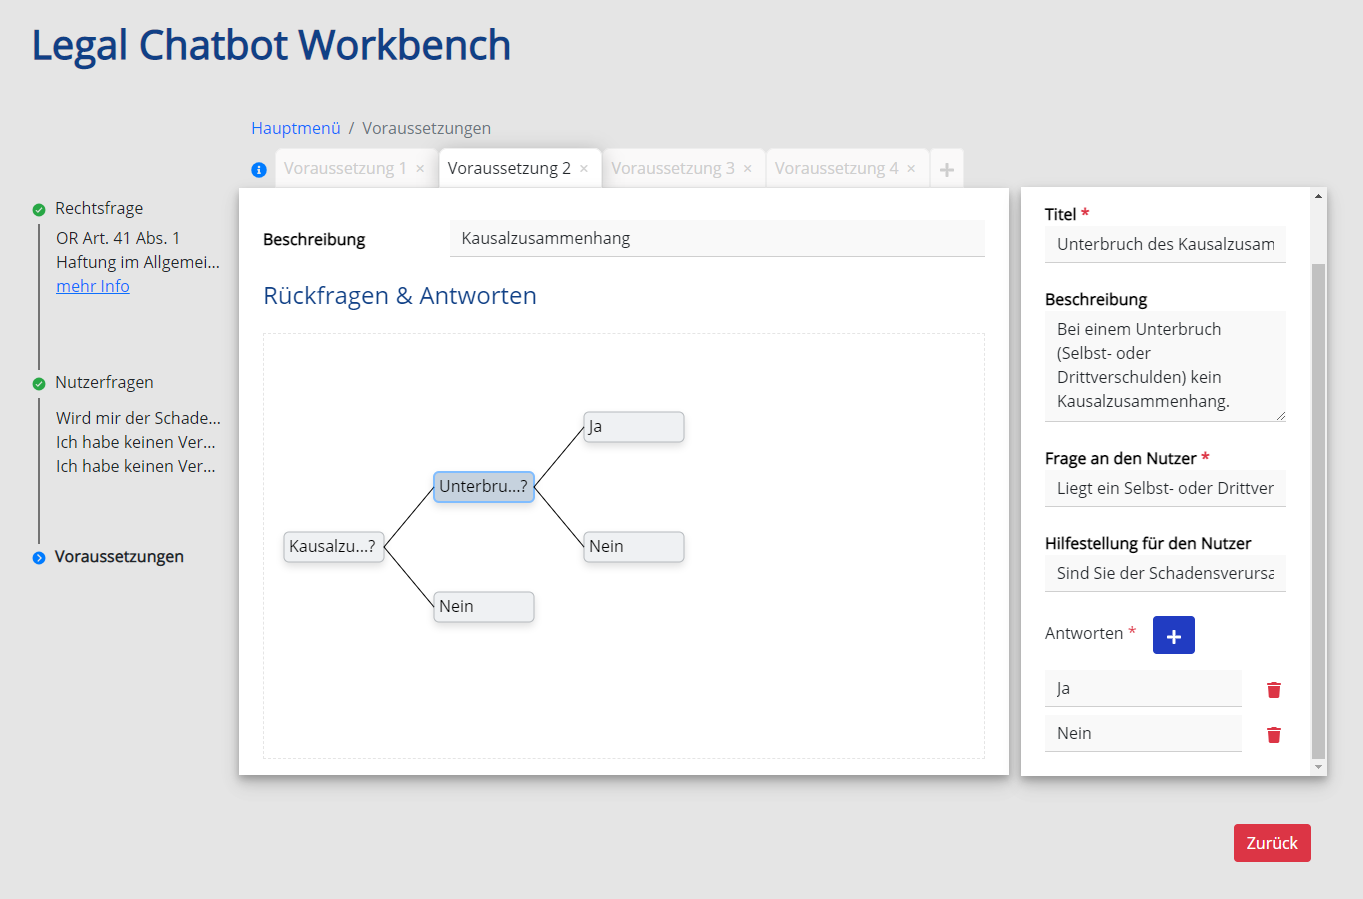Close the Voraussetzung 2 tab
The image size is (1363, 899).
(584, 169)
